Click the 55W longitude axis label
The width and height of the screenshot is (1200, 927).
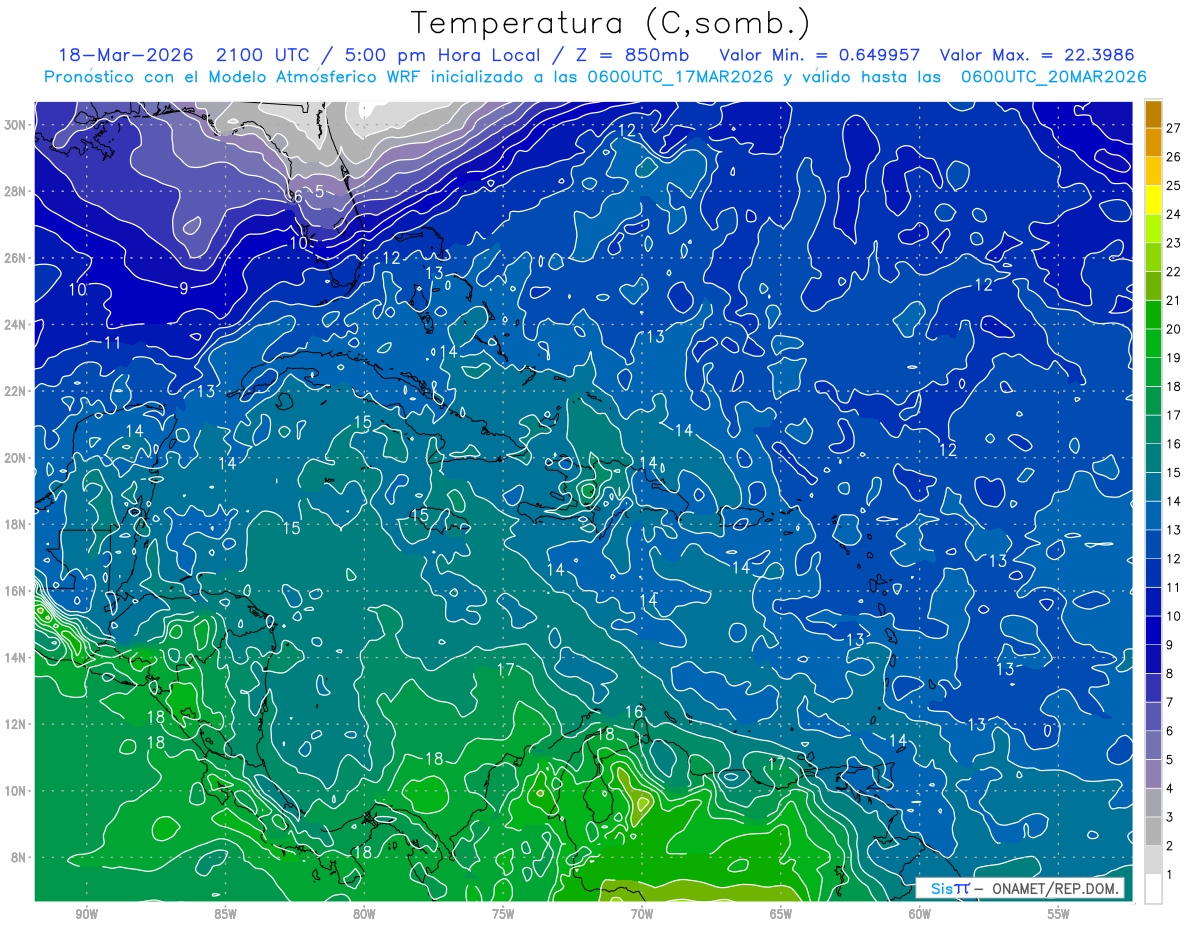1059,914
